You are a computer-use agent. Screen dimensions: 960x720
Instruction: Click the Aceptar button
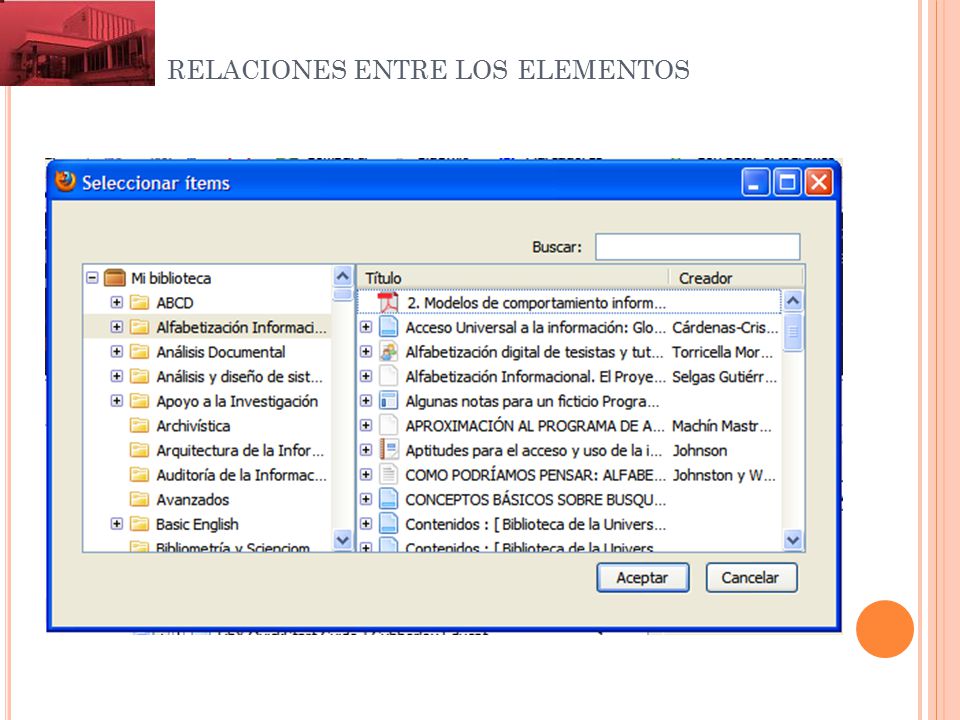pyautogui.click(x=643, y=577)
